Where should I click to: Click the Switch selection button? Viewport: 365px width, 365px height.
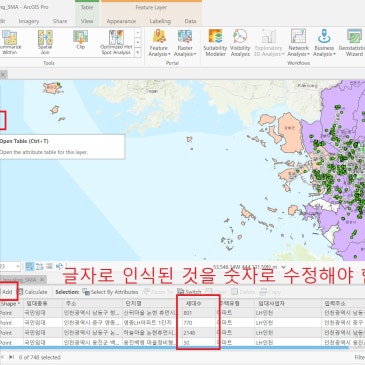[189, 292]
